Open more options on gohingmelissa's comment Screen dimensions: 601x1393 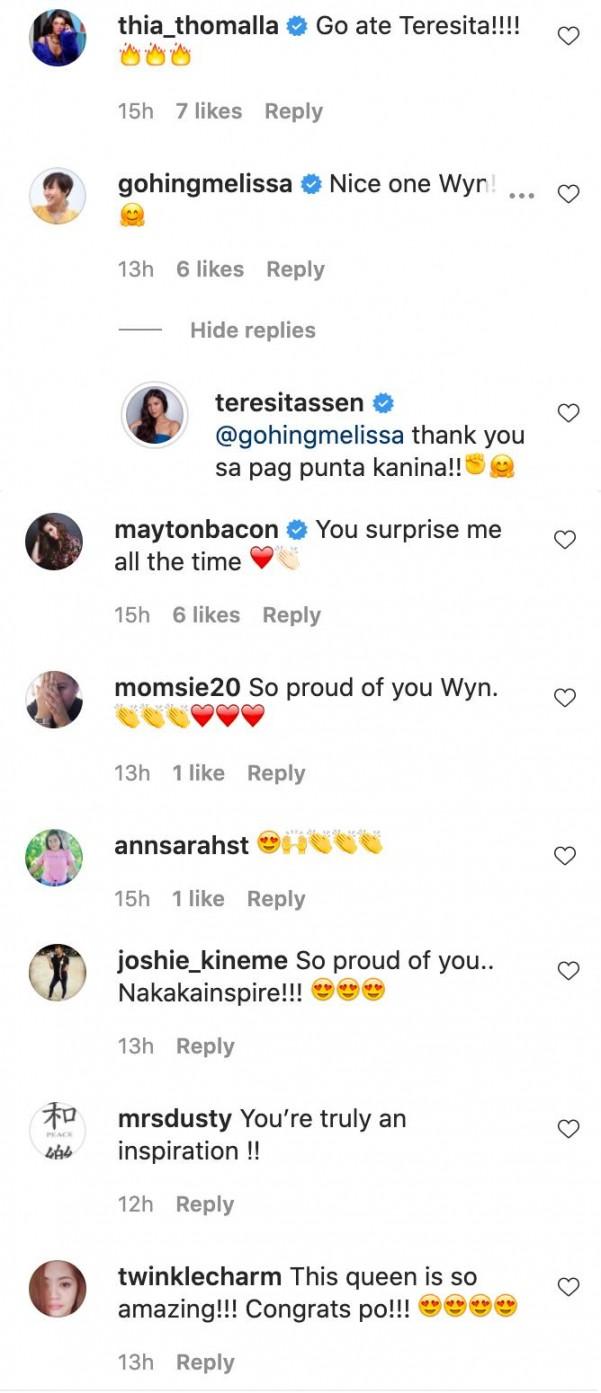point(523,195)
